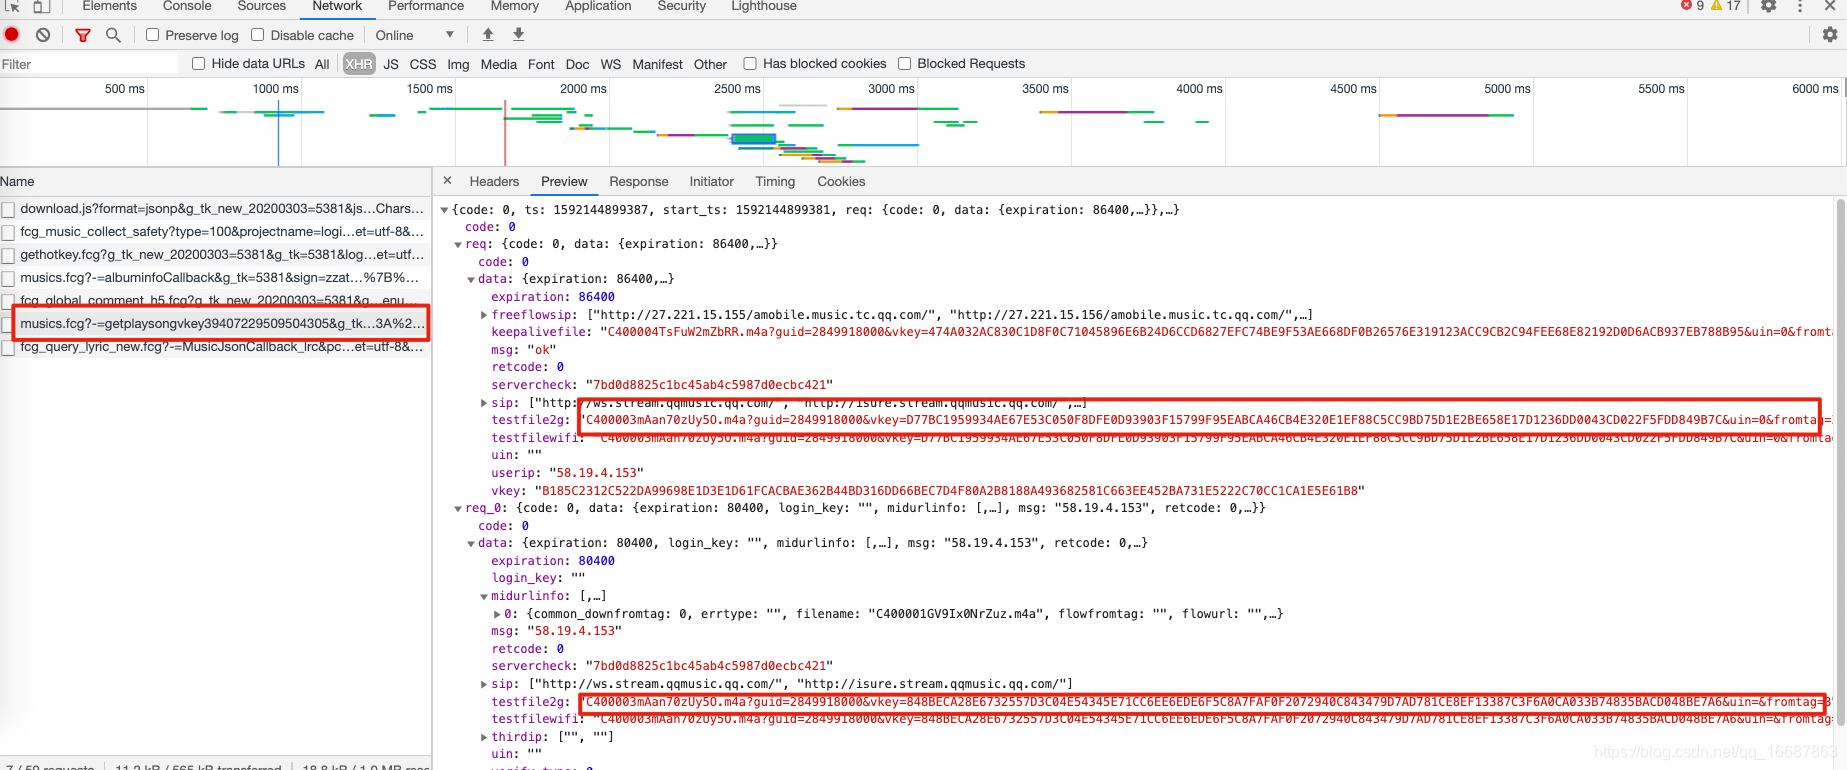Switch to the Sources panel

262,6
